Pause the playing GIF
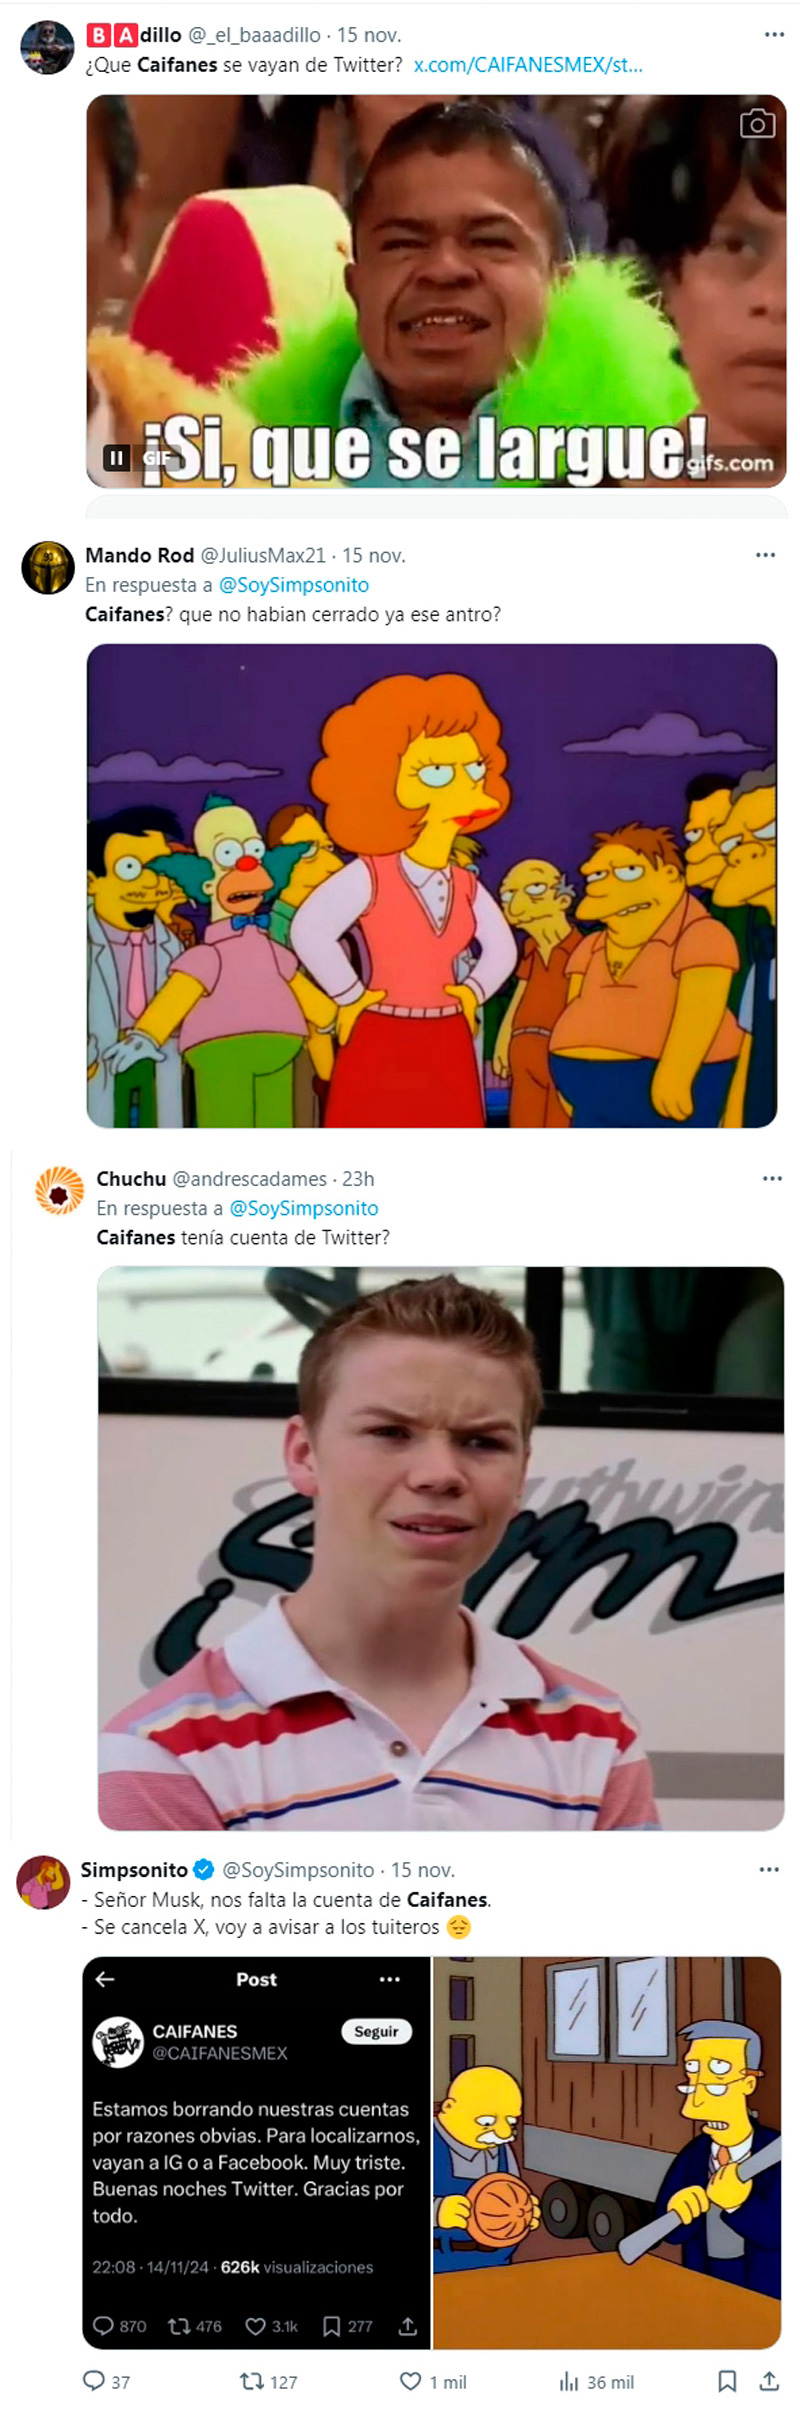 [117, 458]
